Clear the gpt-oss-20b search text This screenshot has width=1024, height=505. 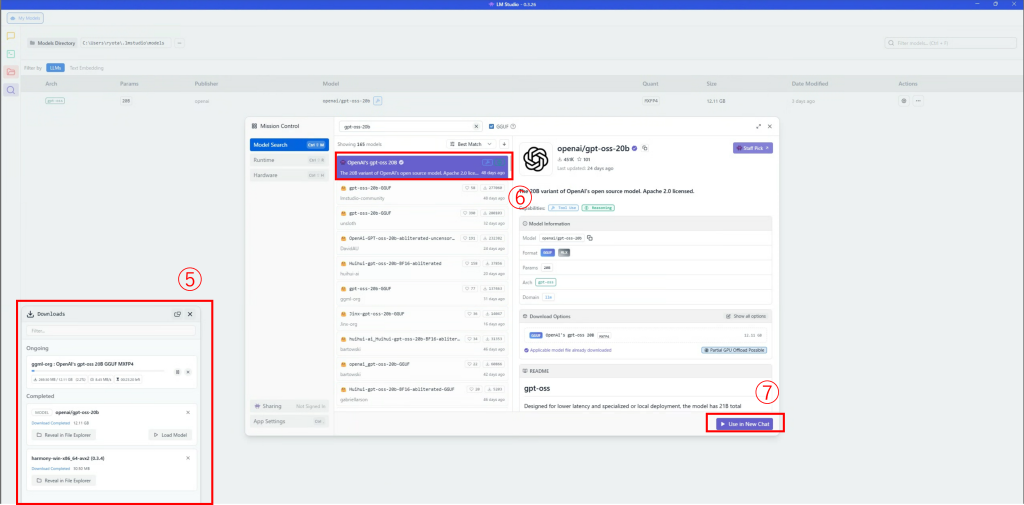476,127
